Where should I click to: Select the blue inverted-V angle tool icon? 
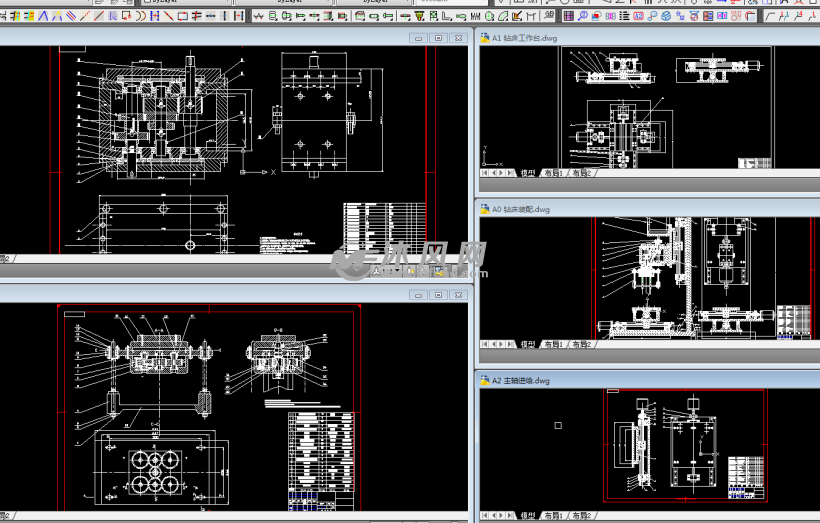(43, 16)
